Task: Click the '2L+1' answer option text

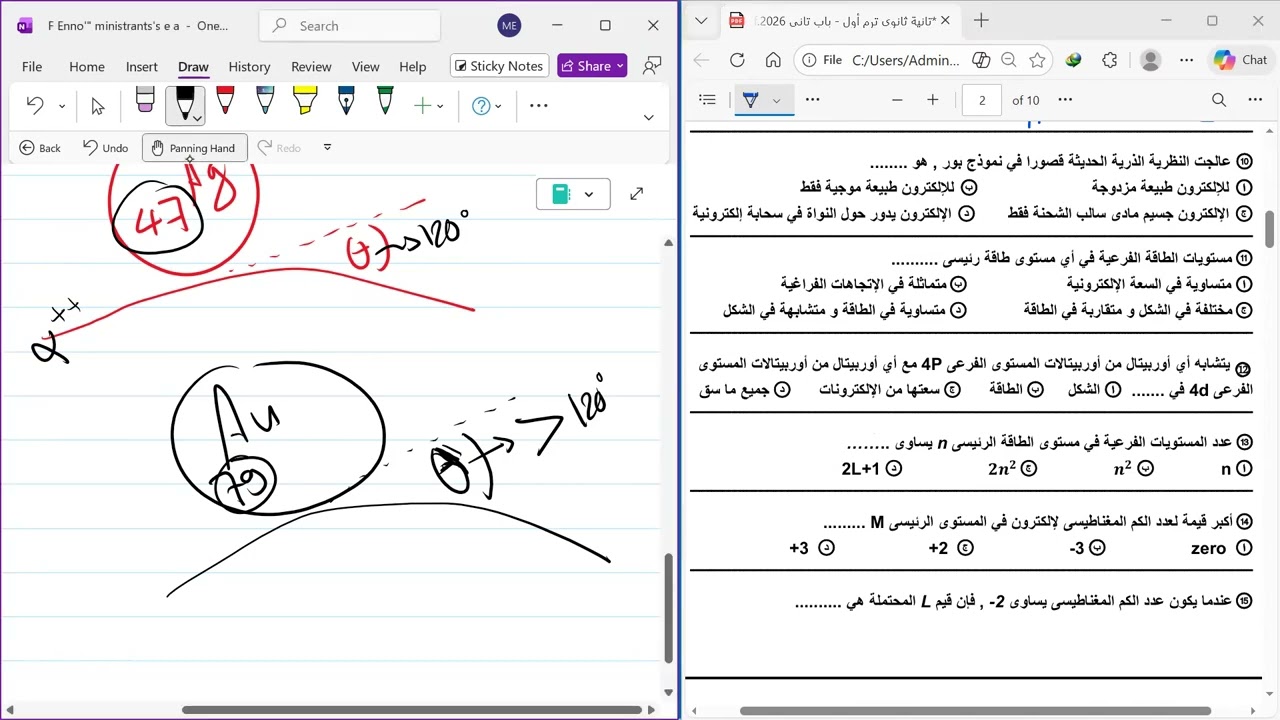Action: (860, 468)
